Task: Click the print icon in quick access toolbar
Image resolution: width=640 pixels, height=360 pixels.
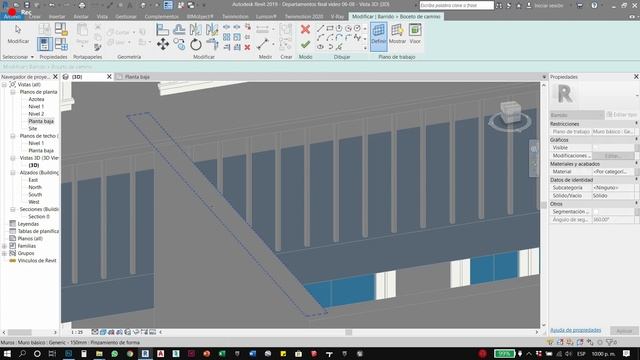Action: (x=82, y=5)
